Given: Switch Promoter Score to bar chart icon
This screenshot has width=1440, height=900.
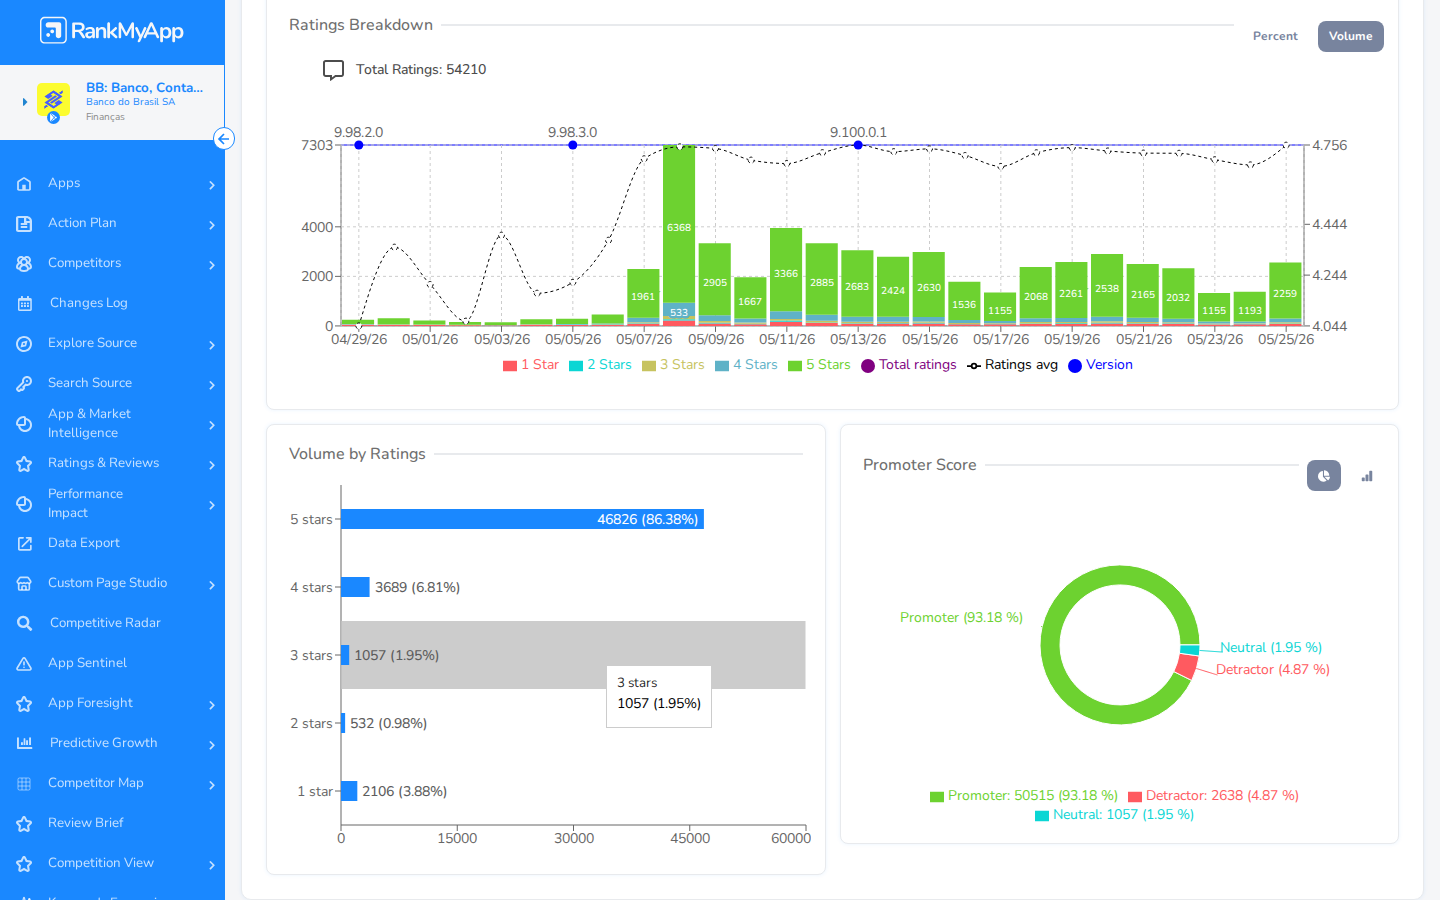Looking at the screenshot, I should (x=1367, y=476).
